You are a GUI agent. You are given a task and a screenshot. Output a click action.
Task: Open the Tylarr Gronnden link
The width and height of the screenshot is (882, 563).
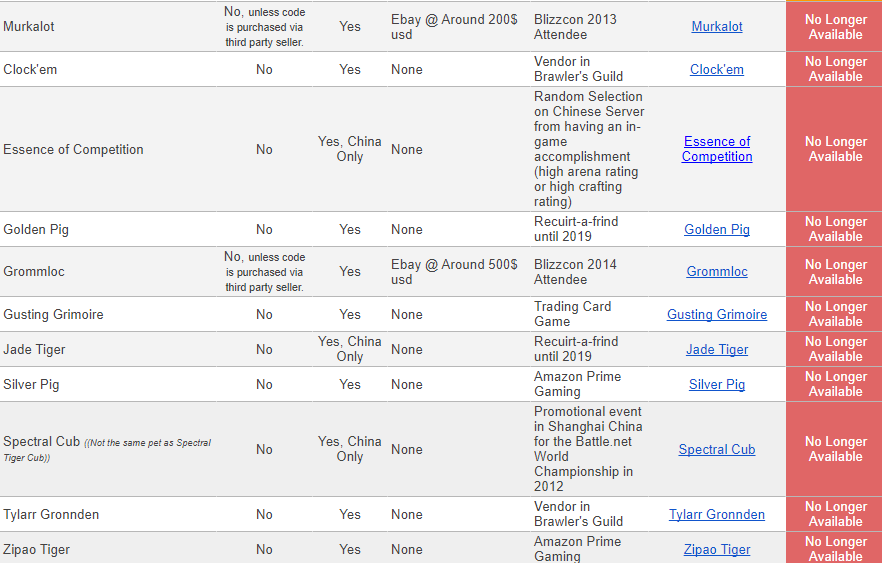pyautogui.click(x=716, y=515)
